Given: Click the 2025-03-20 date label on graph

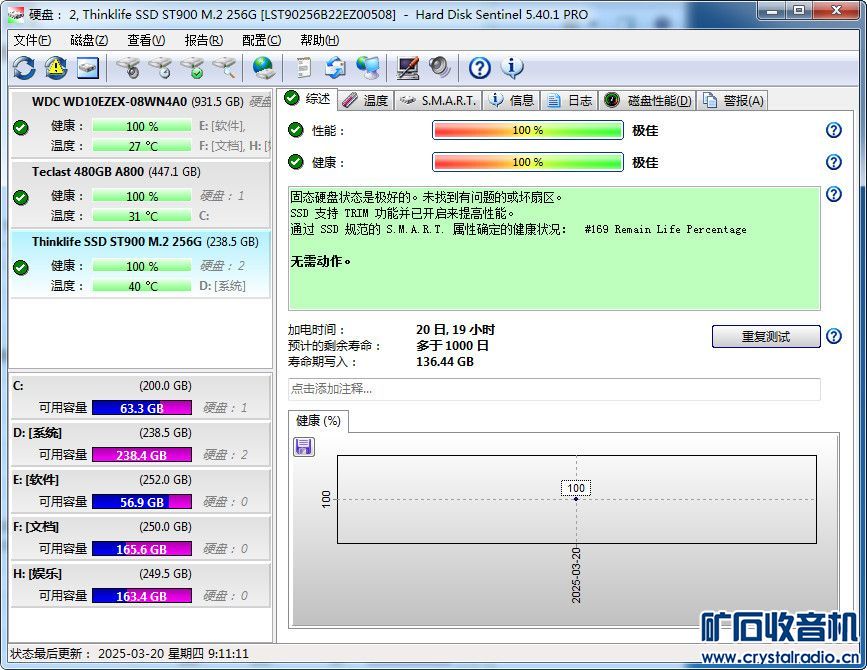Looking at the screenshot, I should 576,575.
